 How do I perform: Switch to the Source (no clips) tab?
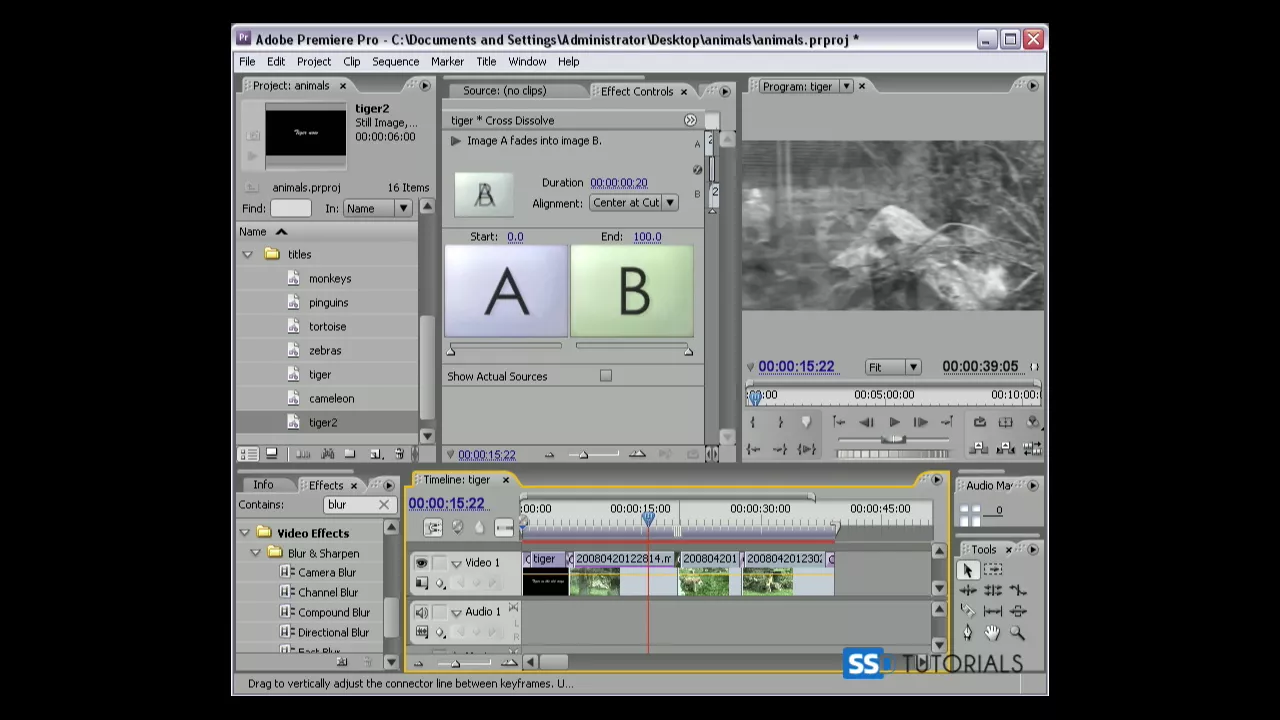coord(504,91)
